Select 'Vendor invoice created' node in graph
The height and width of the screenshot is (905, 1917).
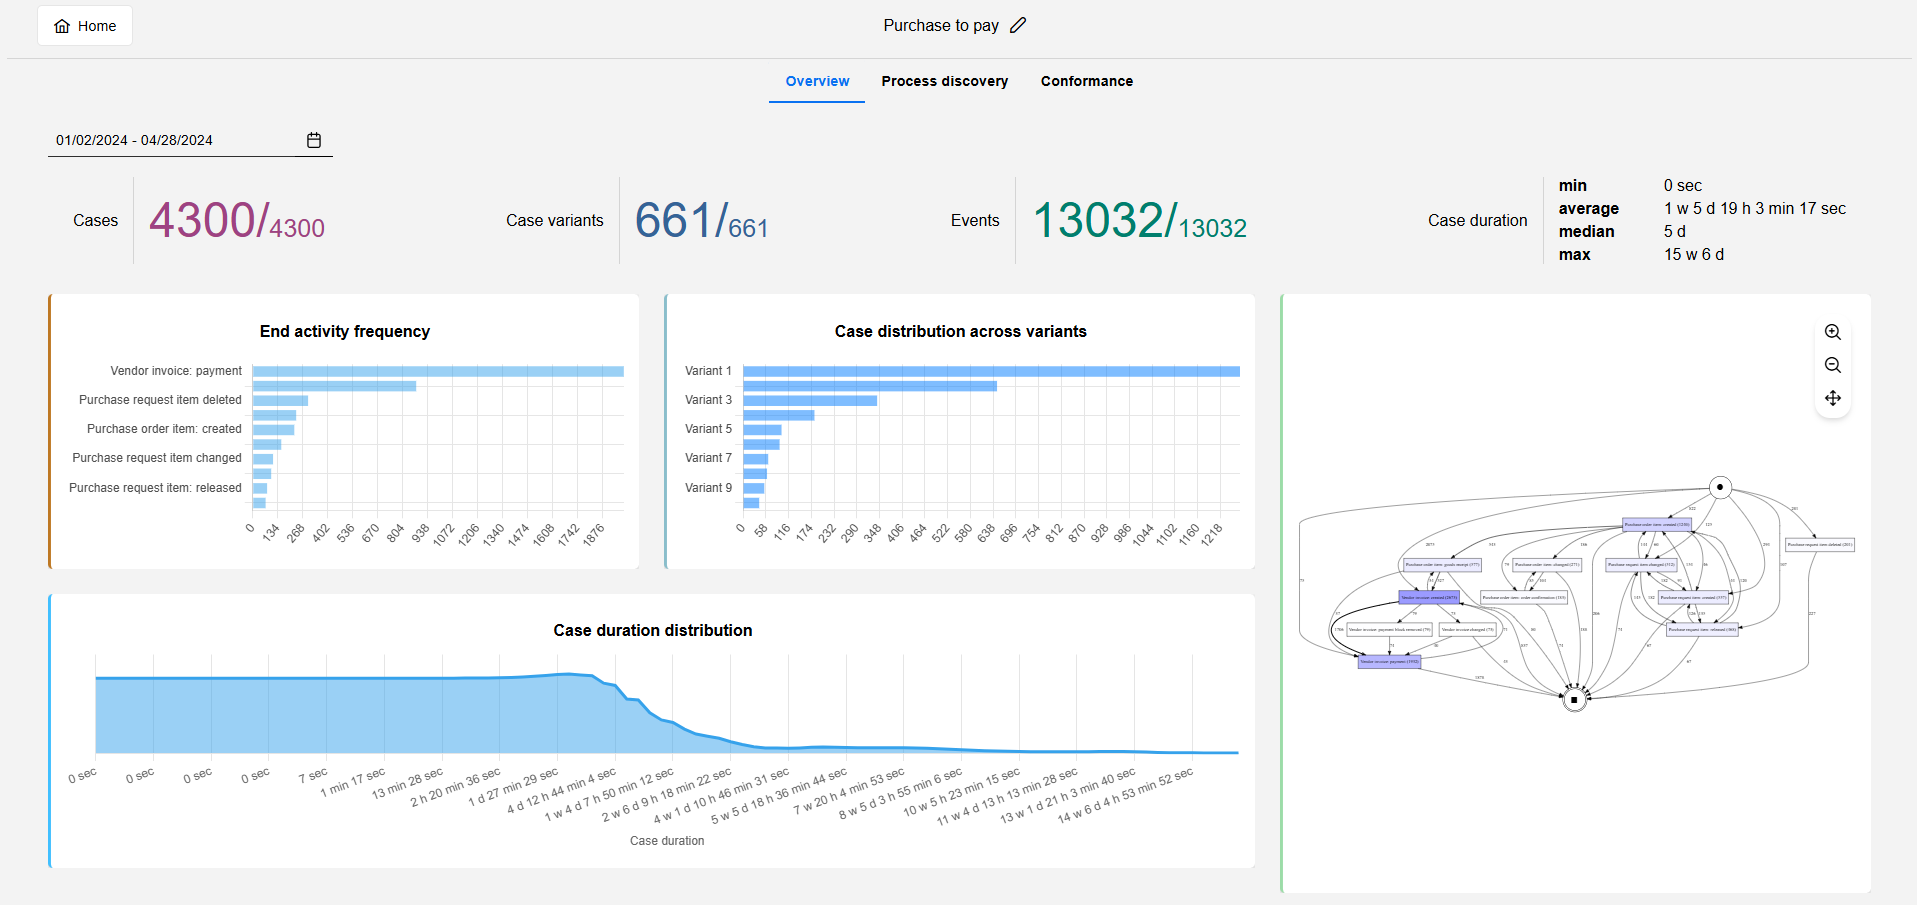point(1428,597)
